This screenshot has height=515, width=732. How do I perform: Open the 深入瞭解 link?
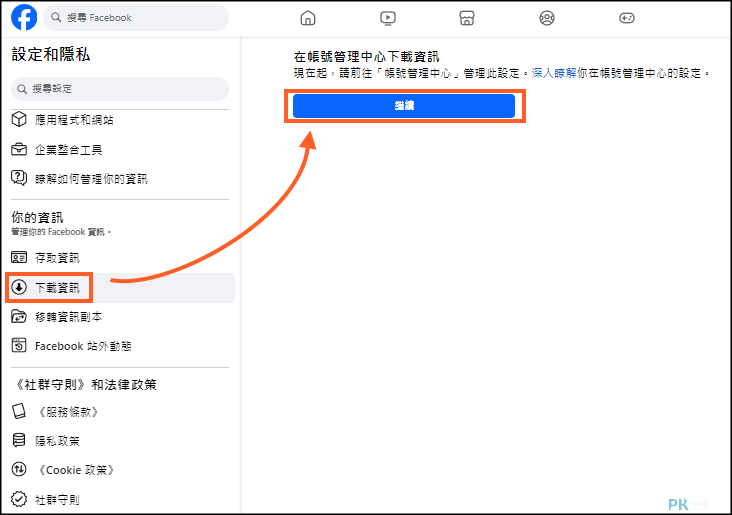pyautogui.click(x=554, y=73)
